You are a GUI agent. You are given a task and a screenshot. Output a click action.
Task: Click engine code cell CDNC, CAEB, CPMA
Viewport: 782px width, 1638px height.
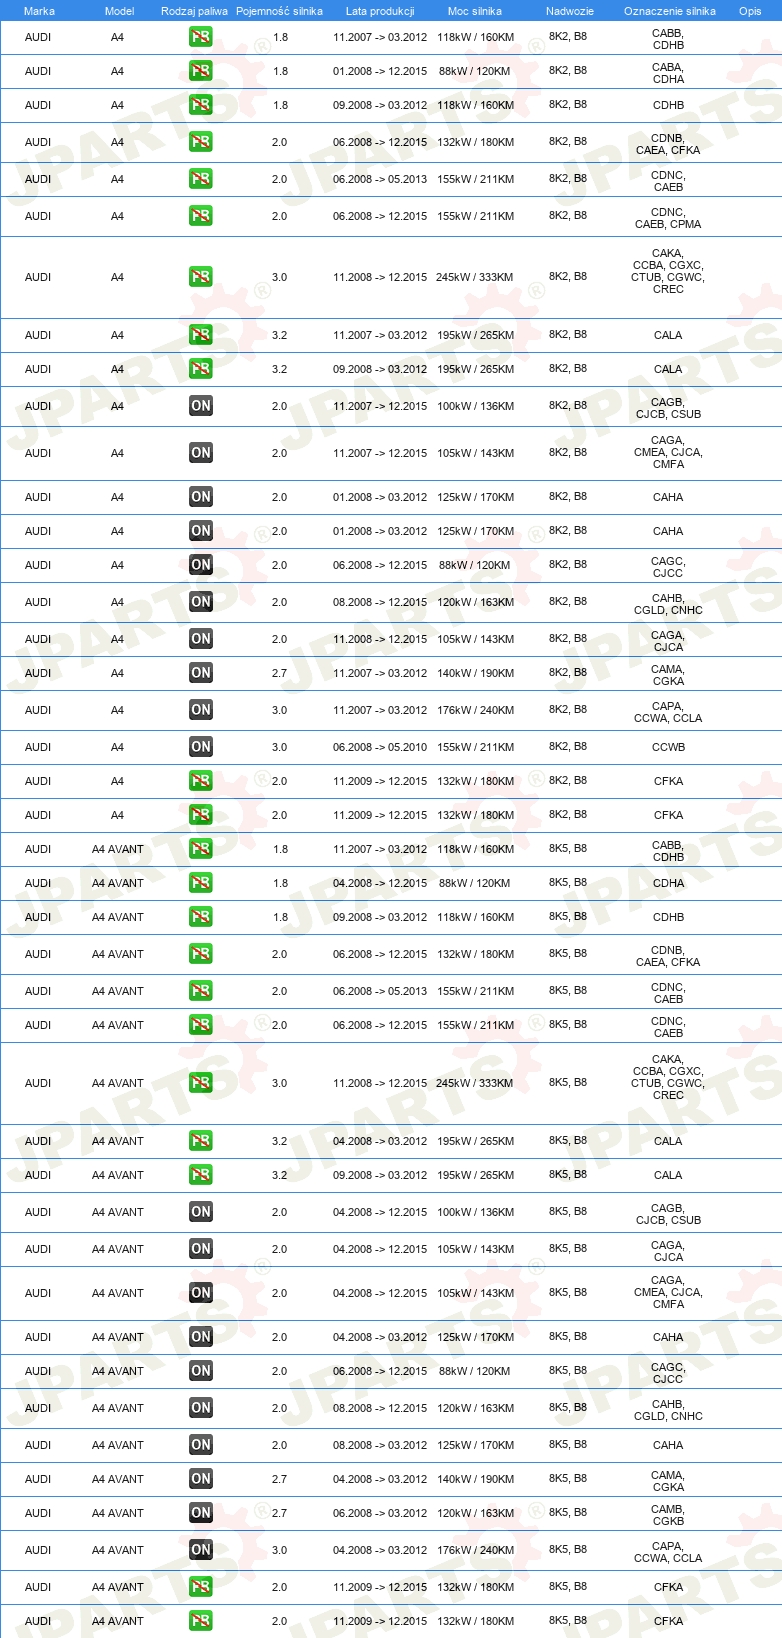point(668,218)
